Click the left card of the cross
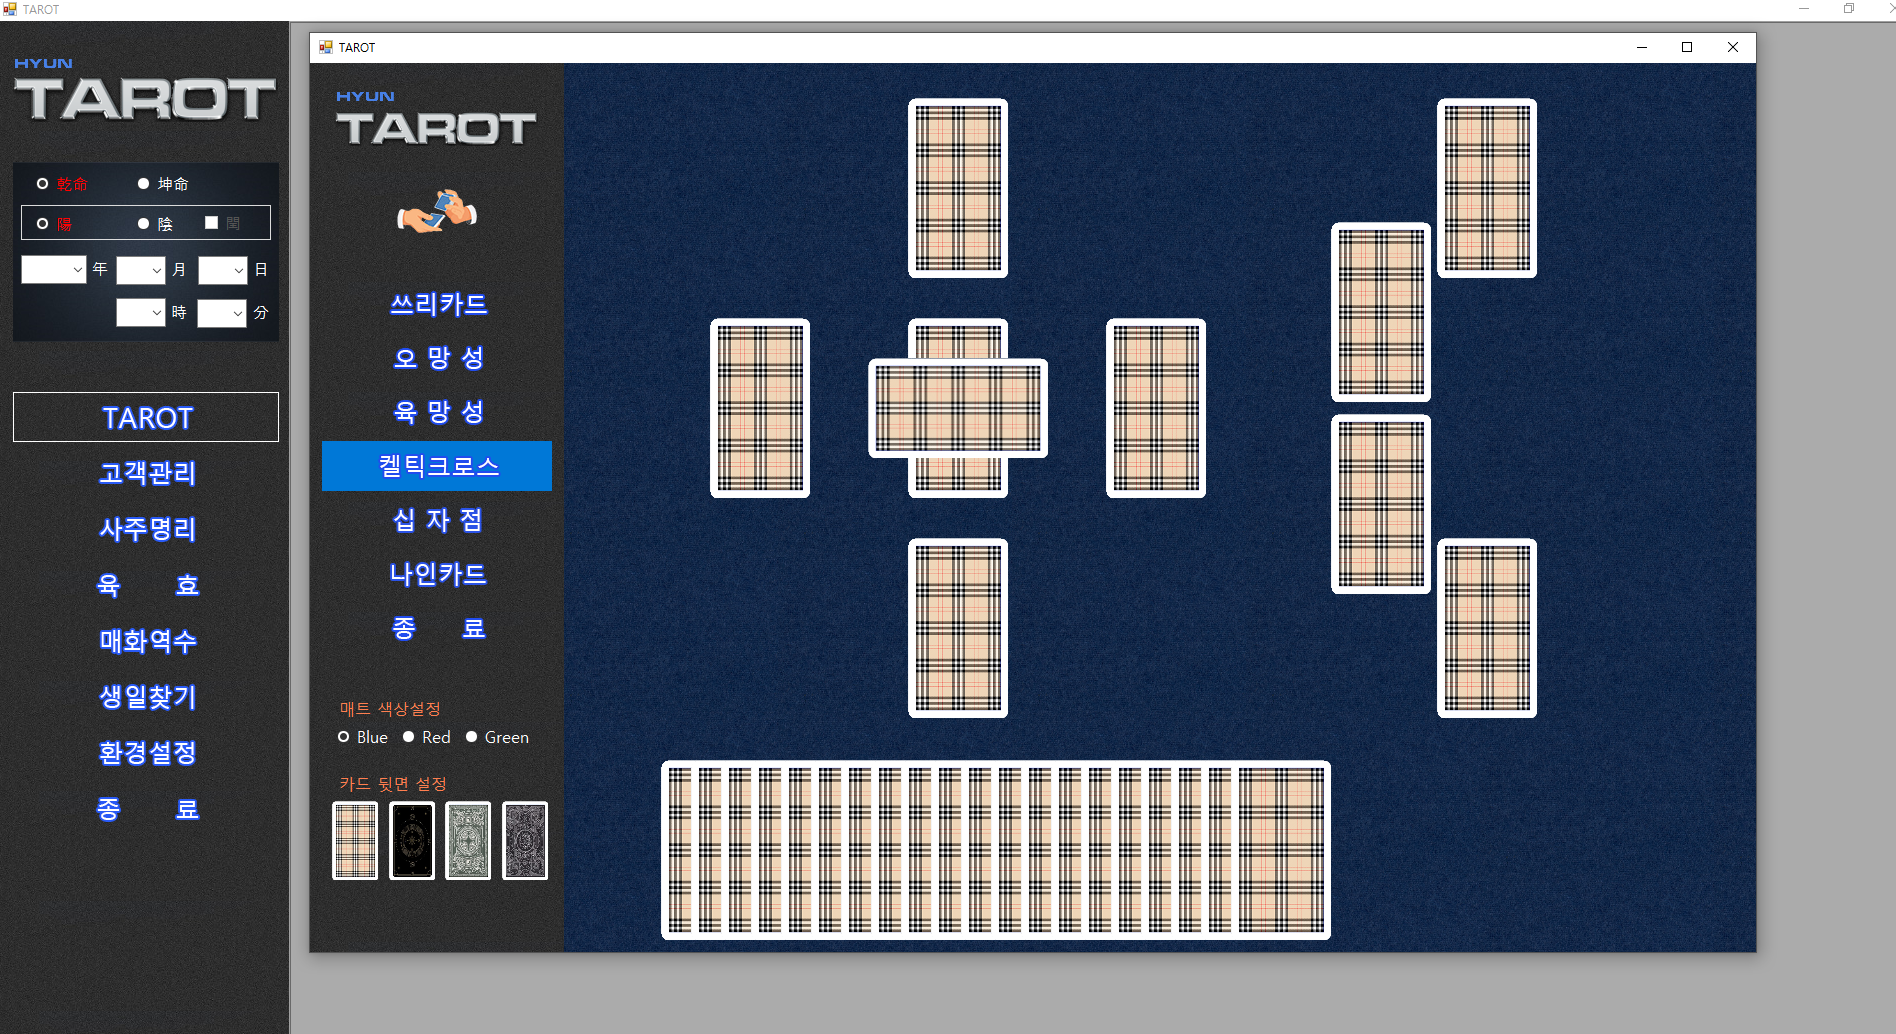Image resolution: width=1896 pixels, height=1034 pixels. point(760,408)
